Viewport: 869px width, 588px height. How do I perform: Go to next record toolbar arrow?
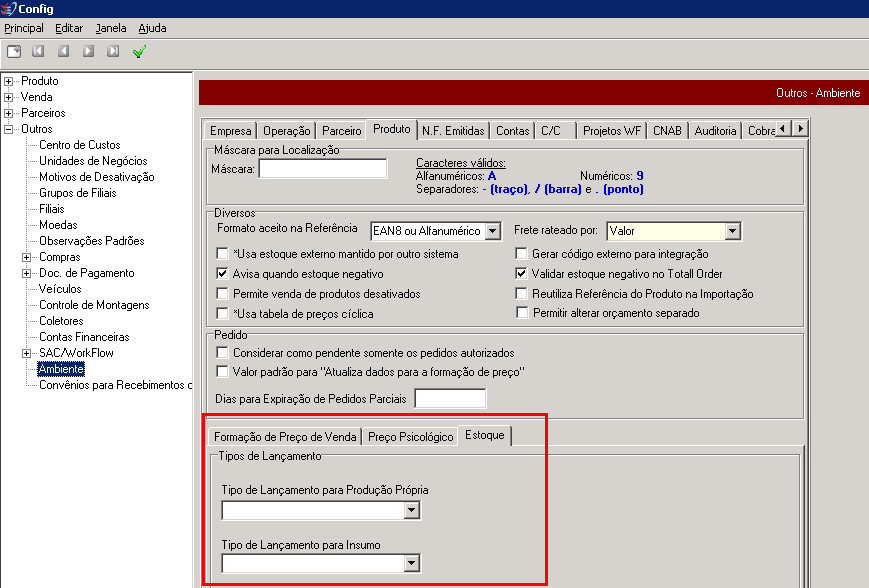(88, 52)
